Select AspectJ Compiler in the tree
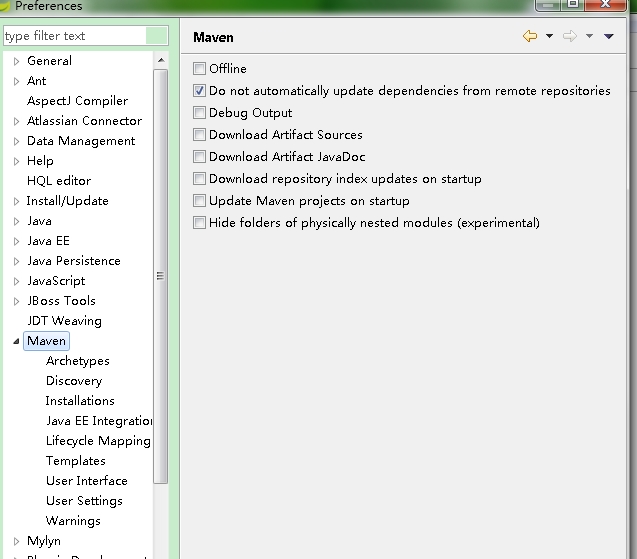 77,100
